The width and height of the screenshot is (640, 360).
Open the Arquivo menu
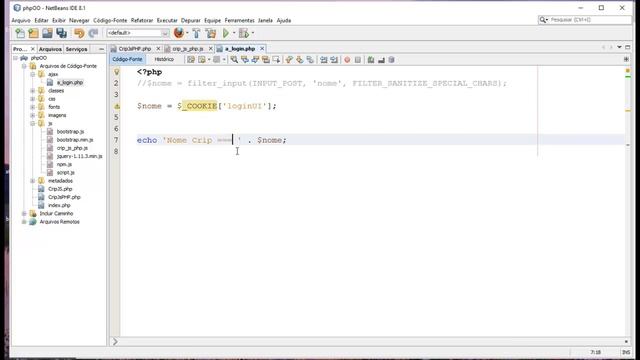tap(21, 20)
